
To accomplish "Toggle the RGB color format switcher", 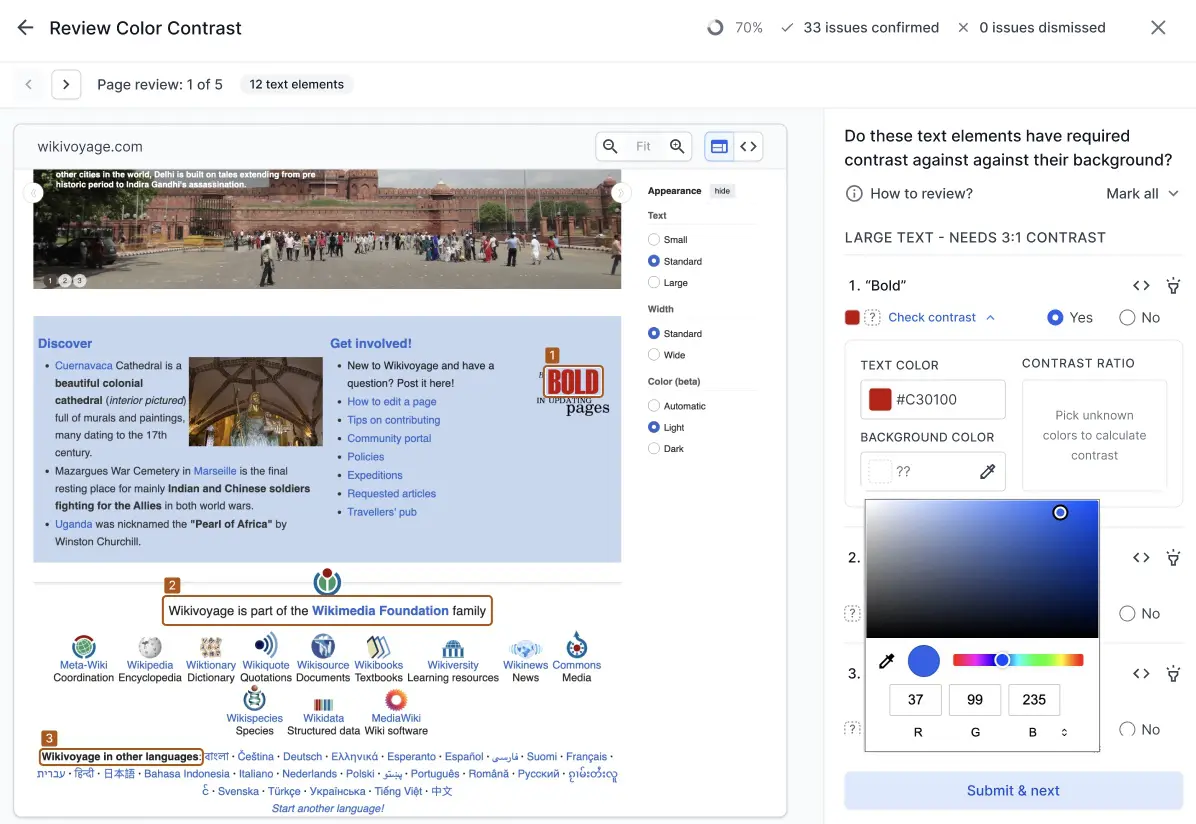I will click(1064, 733).
